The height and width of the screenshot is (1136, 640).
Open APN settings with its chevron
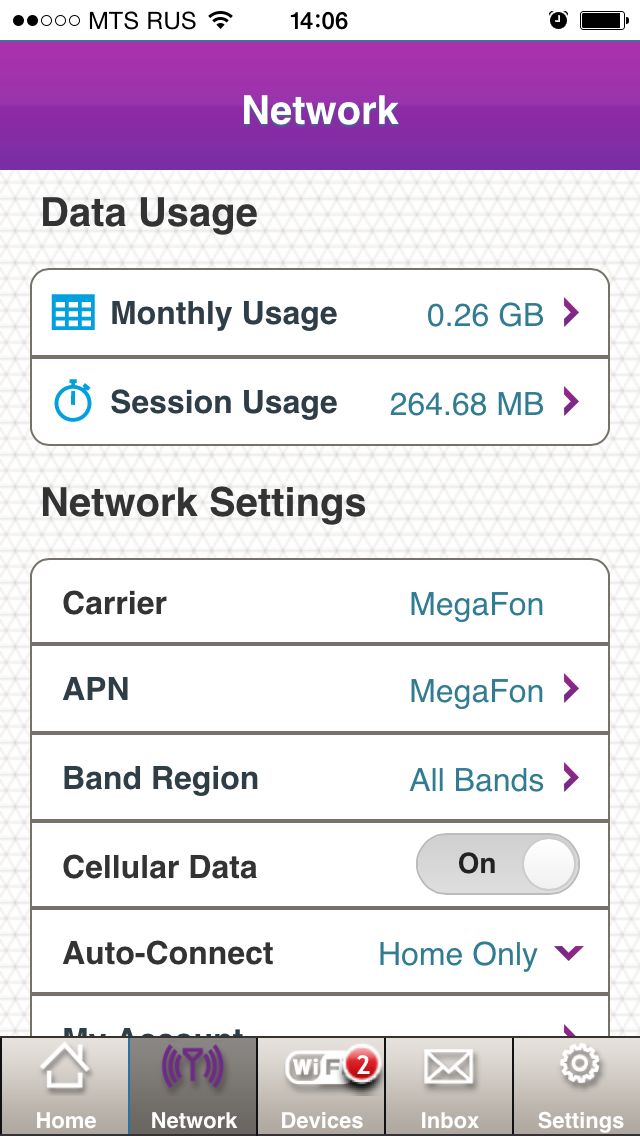(x=570, y=689)
